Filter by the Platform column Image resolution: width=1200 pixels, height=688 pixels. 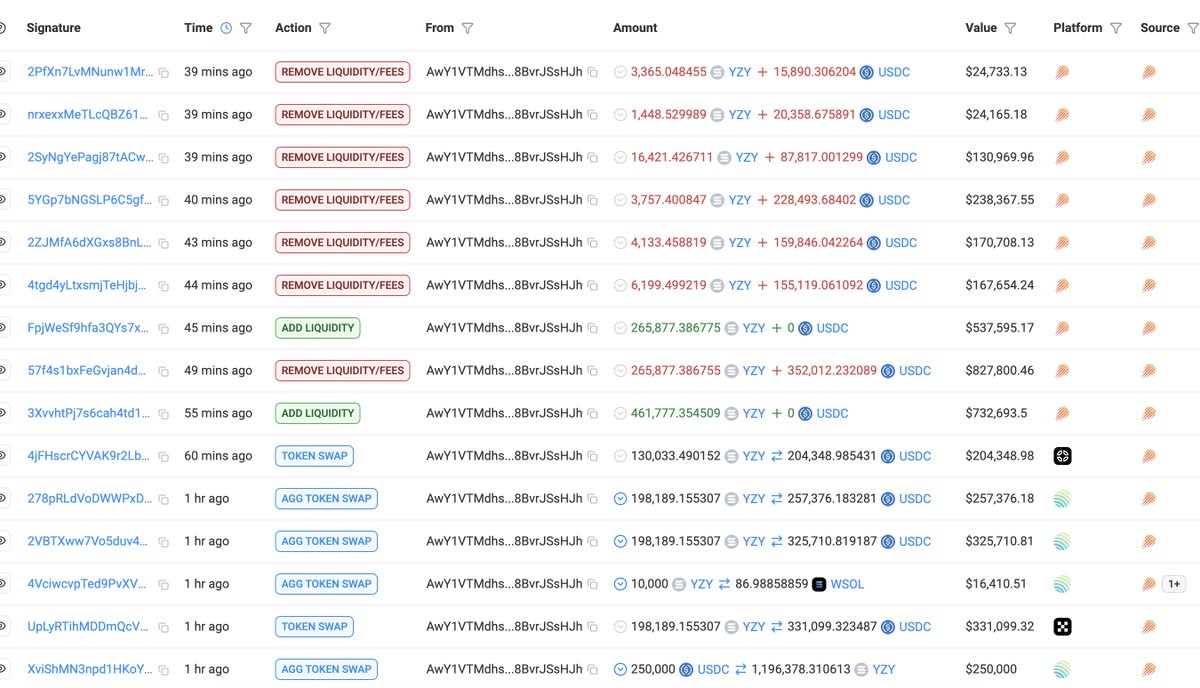1116,28
